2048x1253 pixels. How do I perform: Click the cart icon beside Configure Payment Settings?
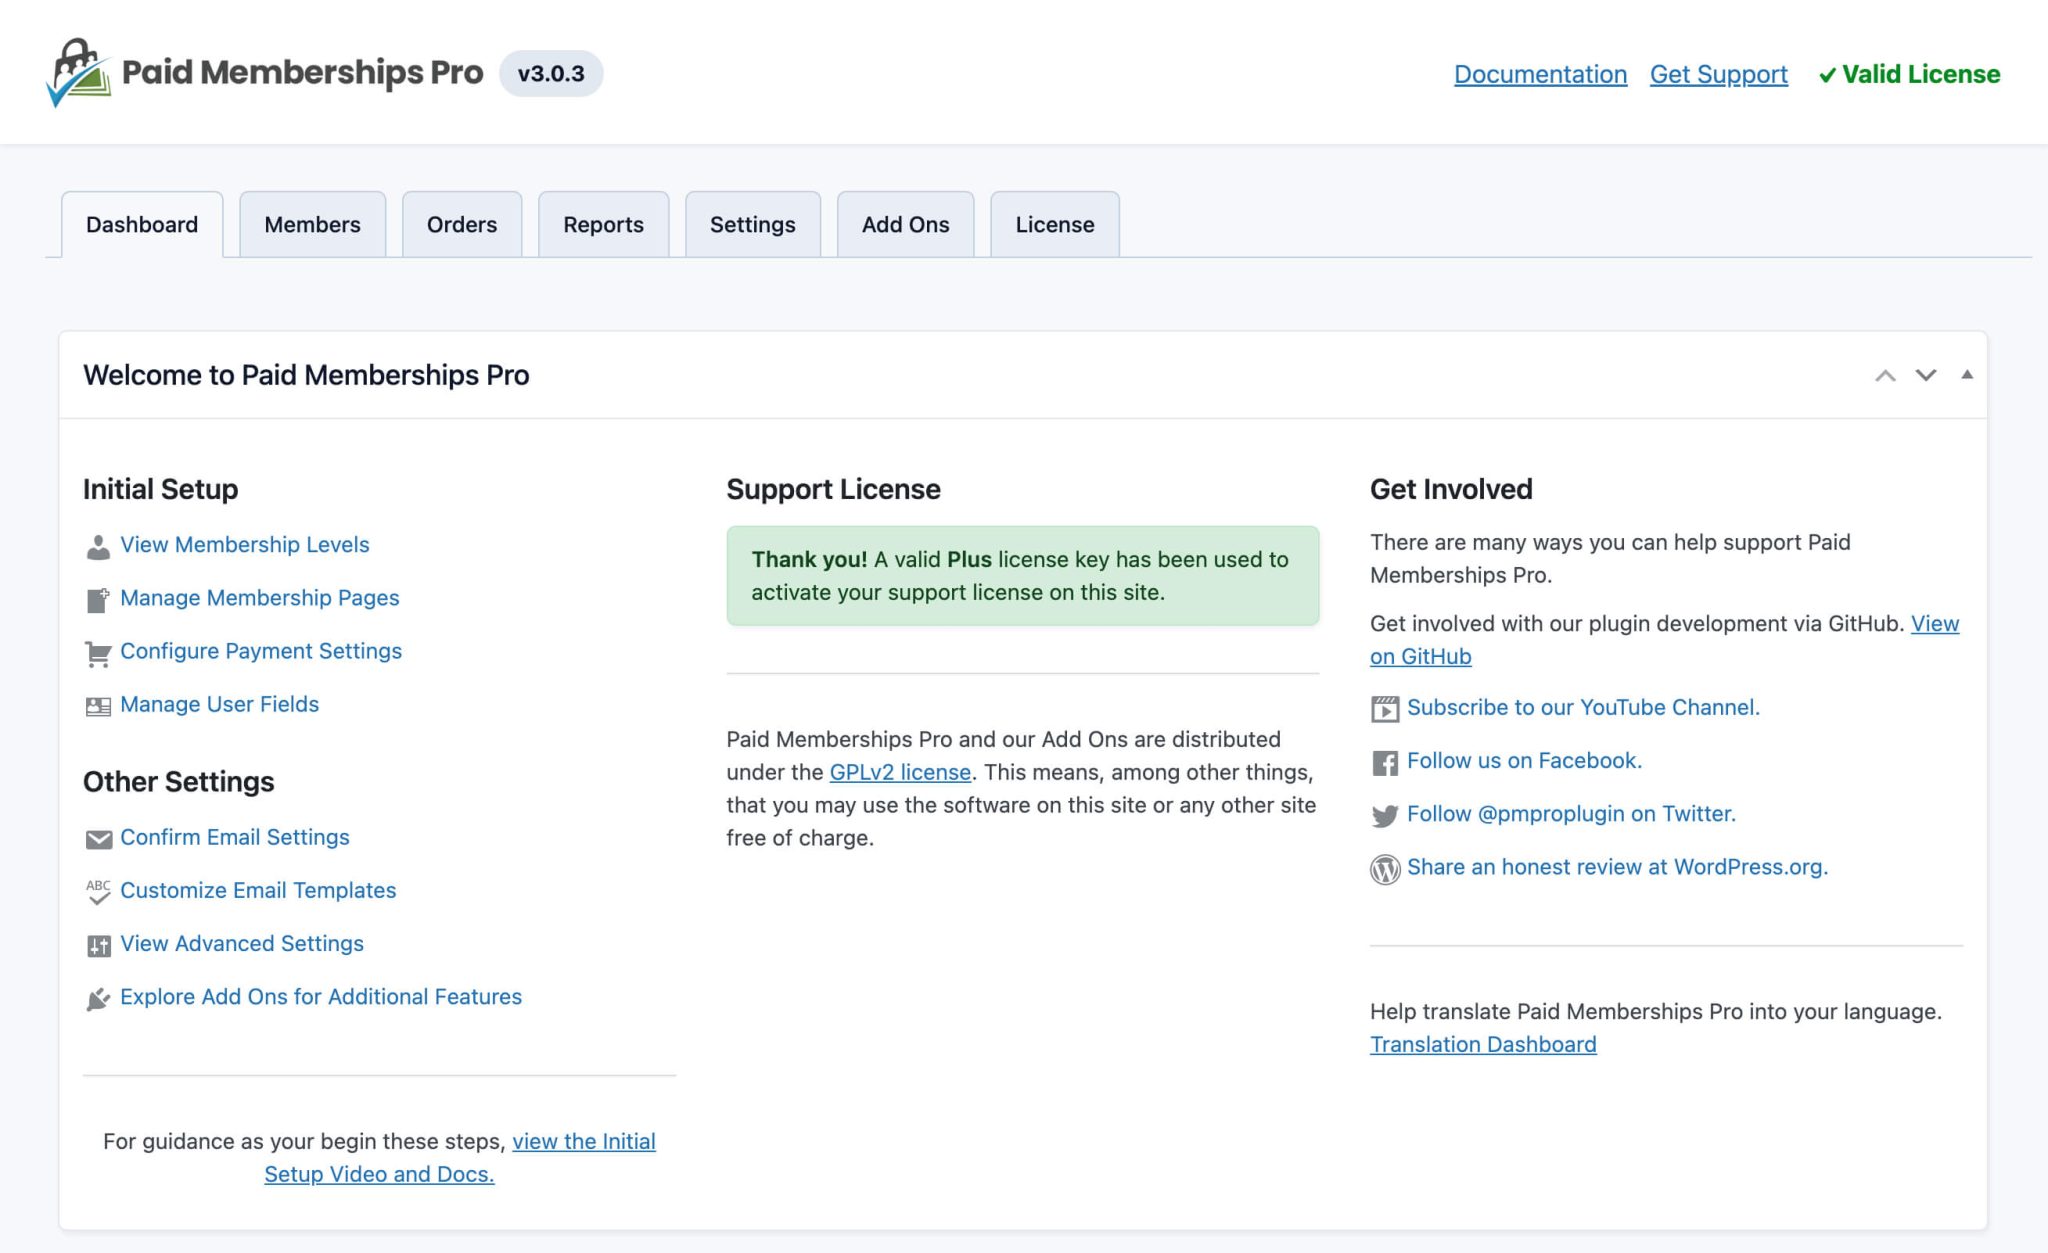pyautogui.click(x=98, y=653)
